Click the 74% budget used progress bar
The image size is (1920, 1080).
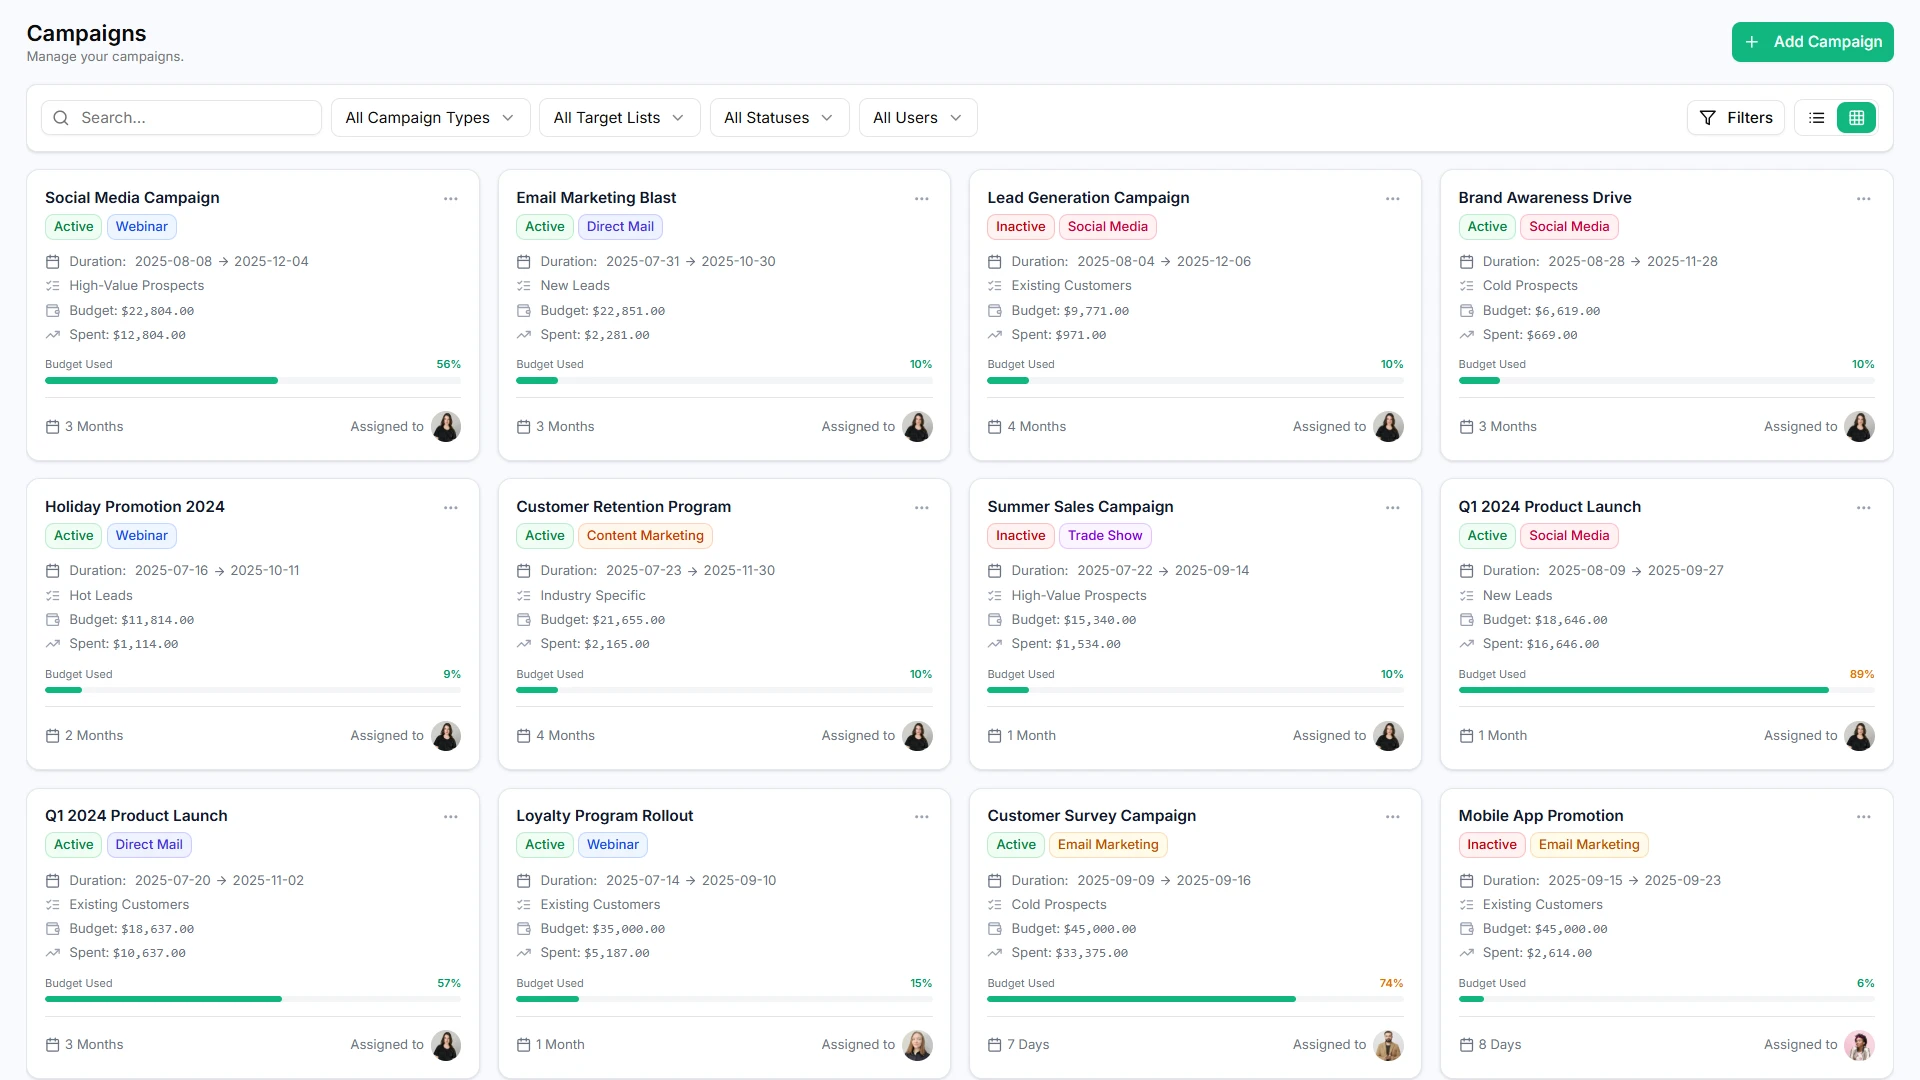tap(1195, 999)
